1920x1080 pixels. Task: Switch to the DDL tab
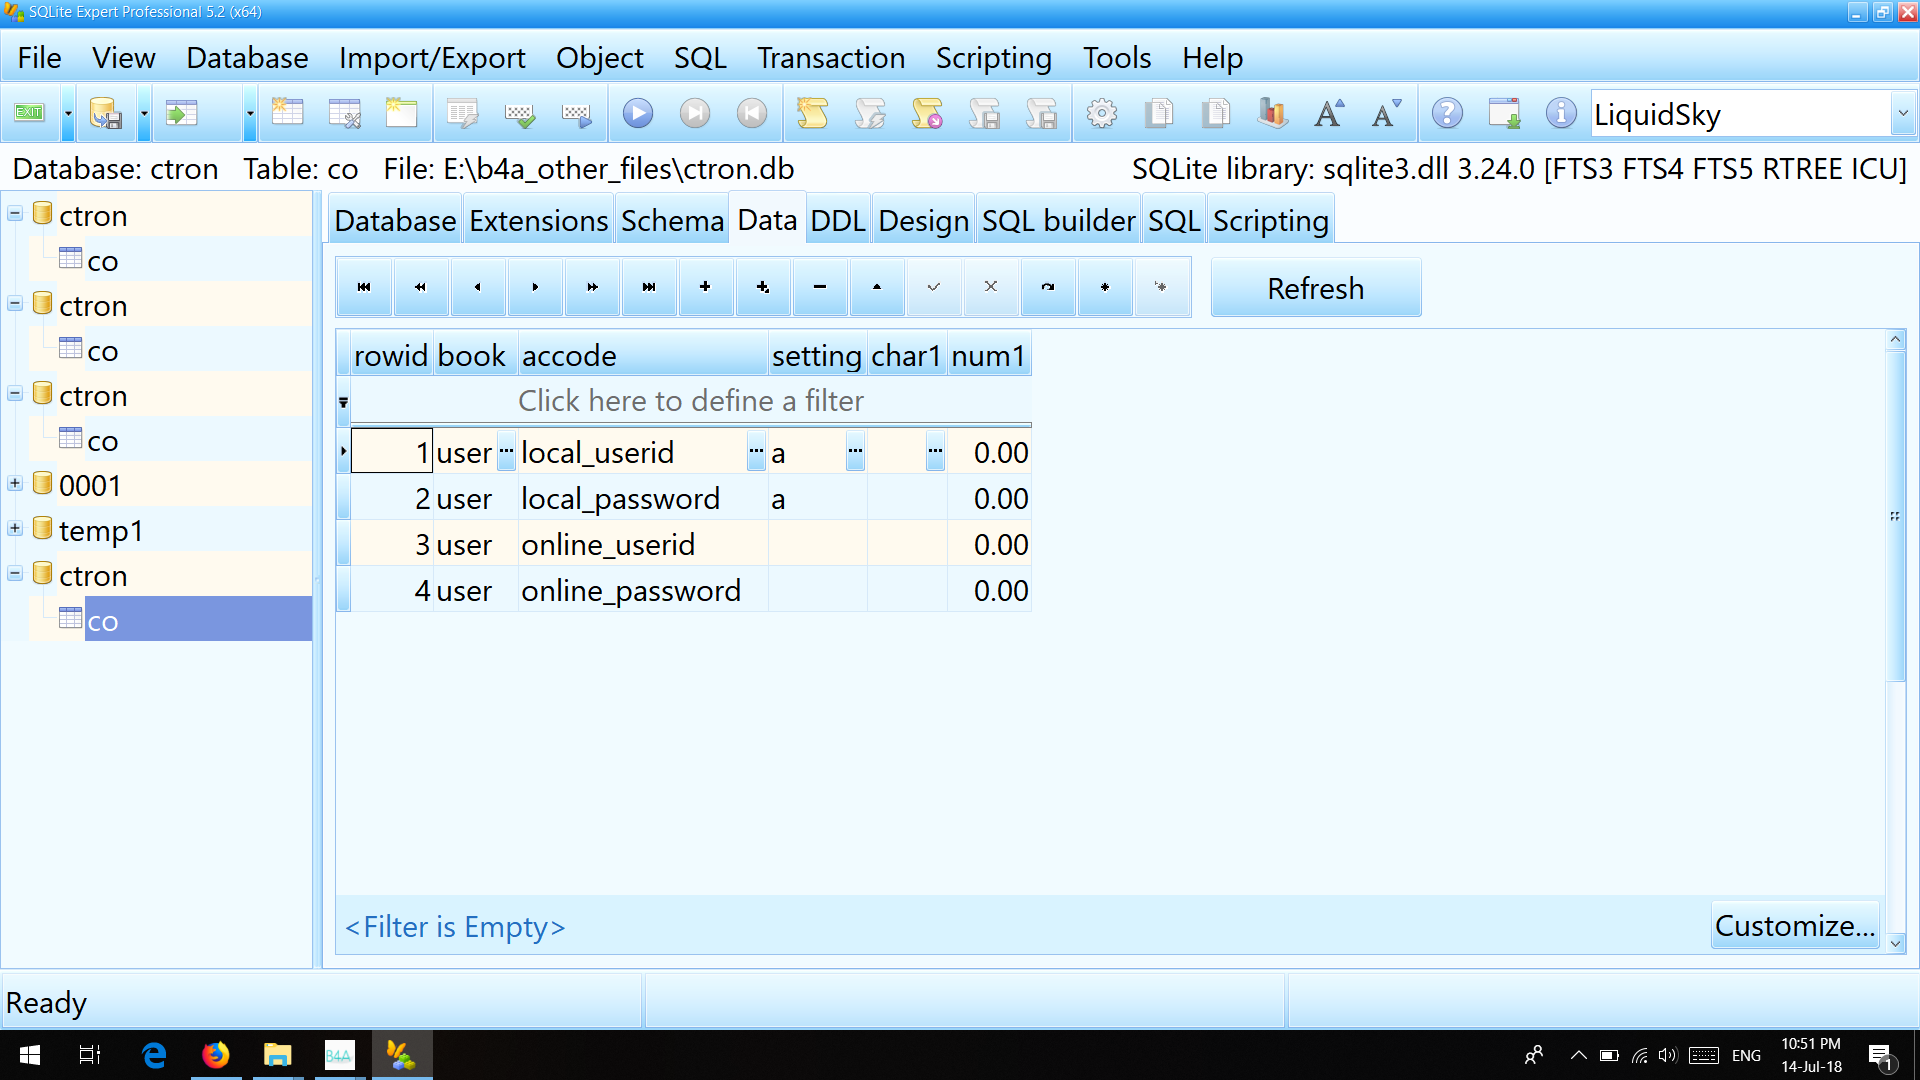(x=837, y=220)
